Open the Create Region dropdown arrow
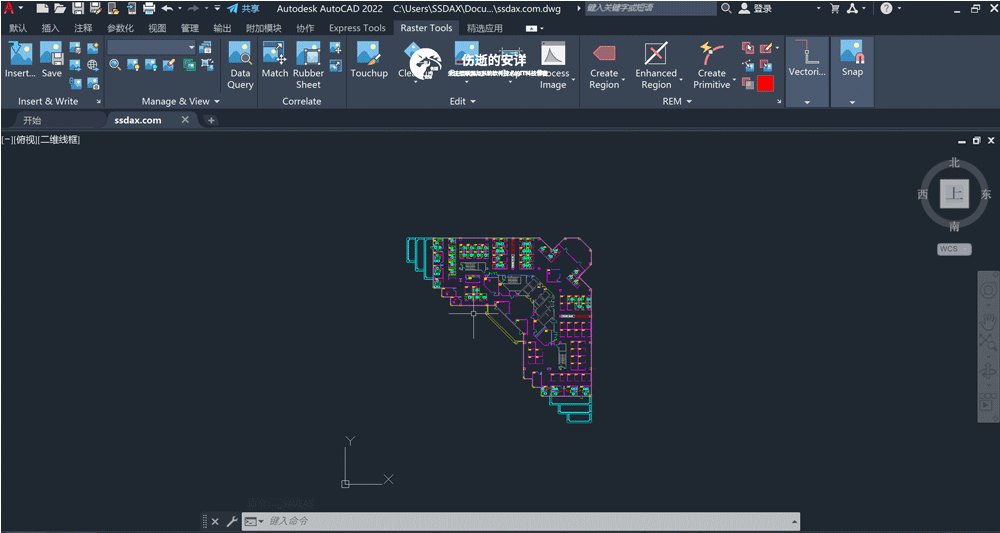 point(624,80)
